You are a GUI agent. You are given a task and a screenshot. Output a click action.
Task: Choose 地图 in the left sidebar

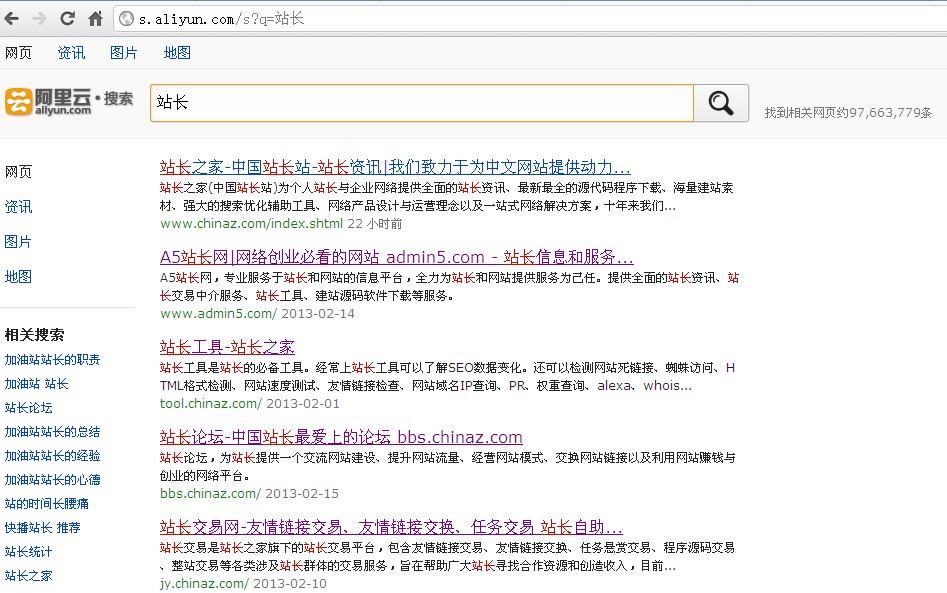18,277
